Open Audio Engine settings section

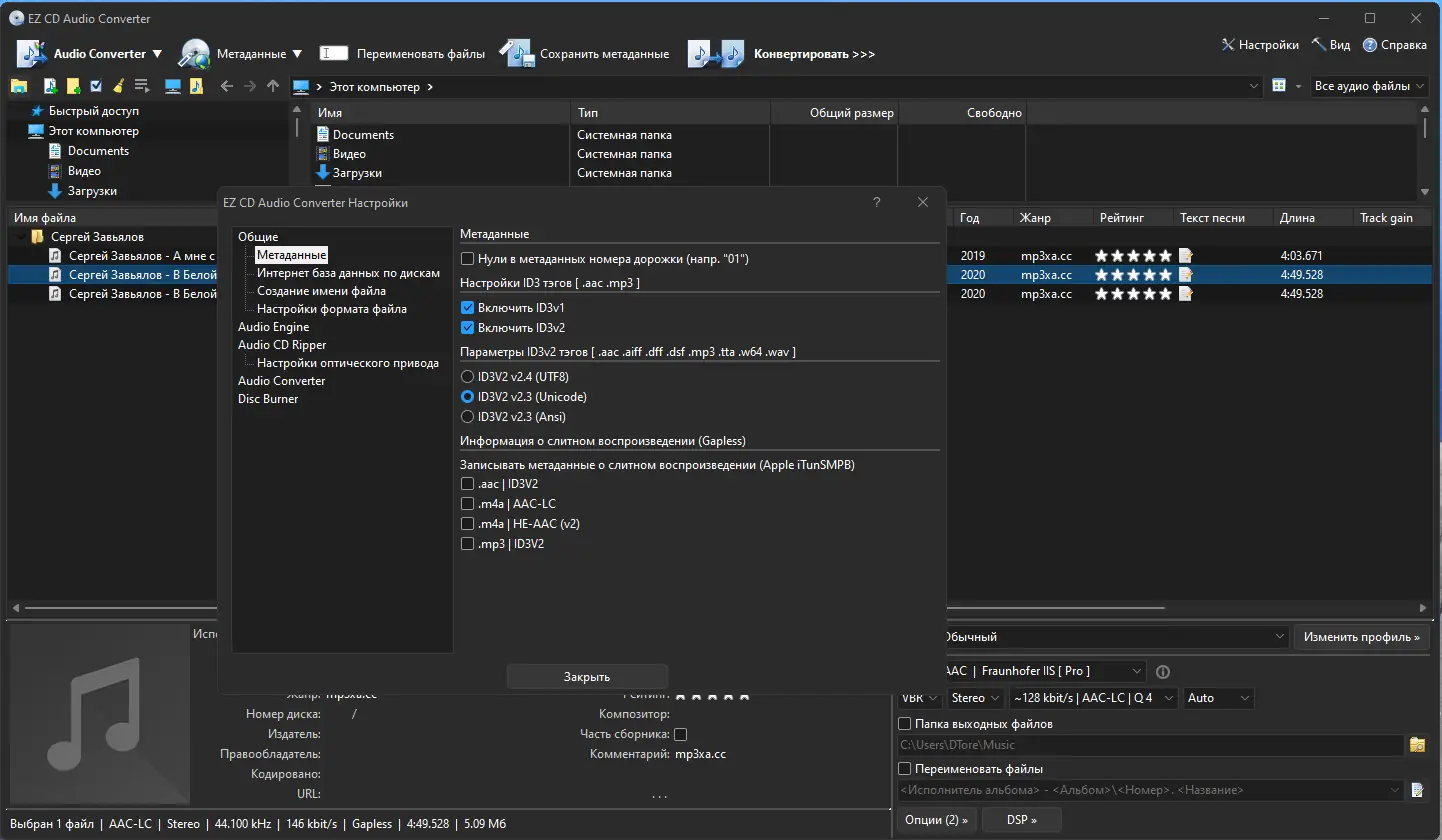[273, 327]
